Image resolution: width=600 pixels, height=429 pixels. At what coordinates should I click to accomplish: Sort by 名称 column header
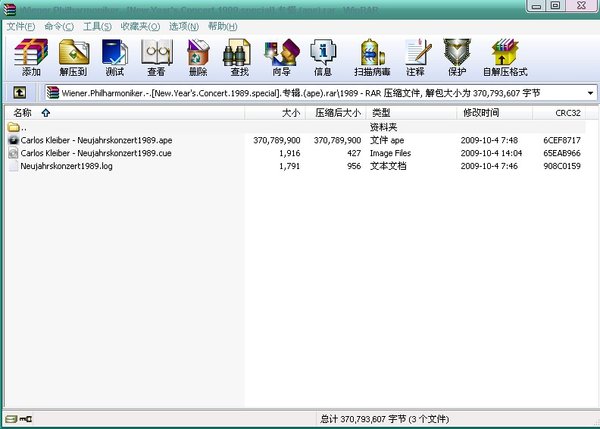click(x=125, y=113)
